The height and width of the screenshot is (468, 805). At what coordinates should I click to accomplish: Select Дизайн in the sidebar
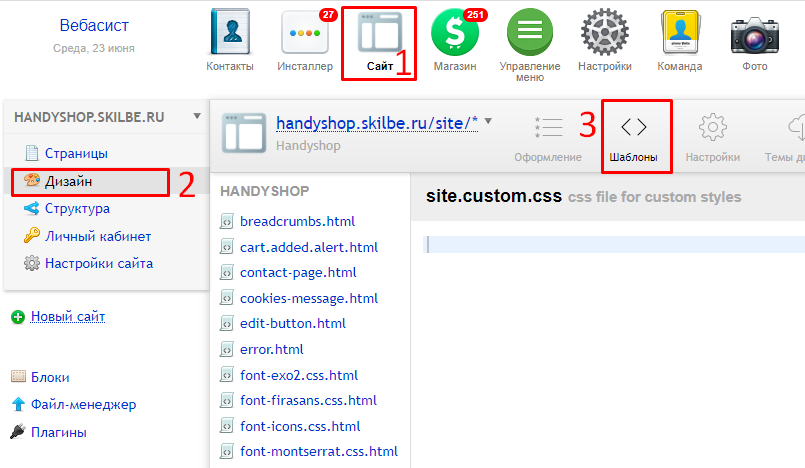[68, 181]
